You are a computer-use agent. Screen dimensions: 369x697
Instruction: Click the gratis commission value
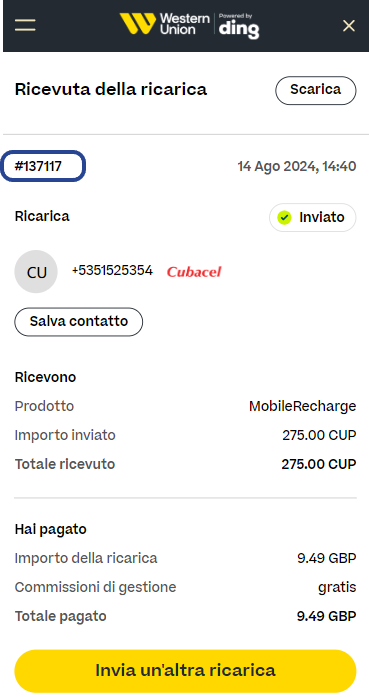point(337,587)
